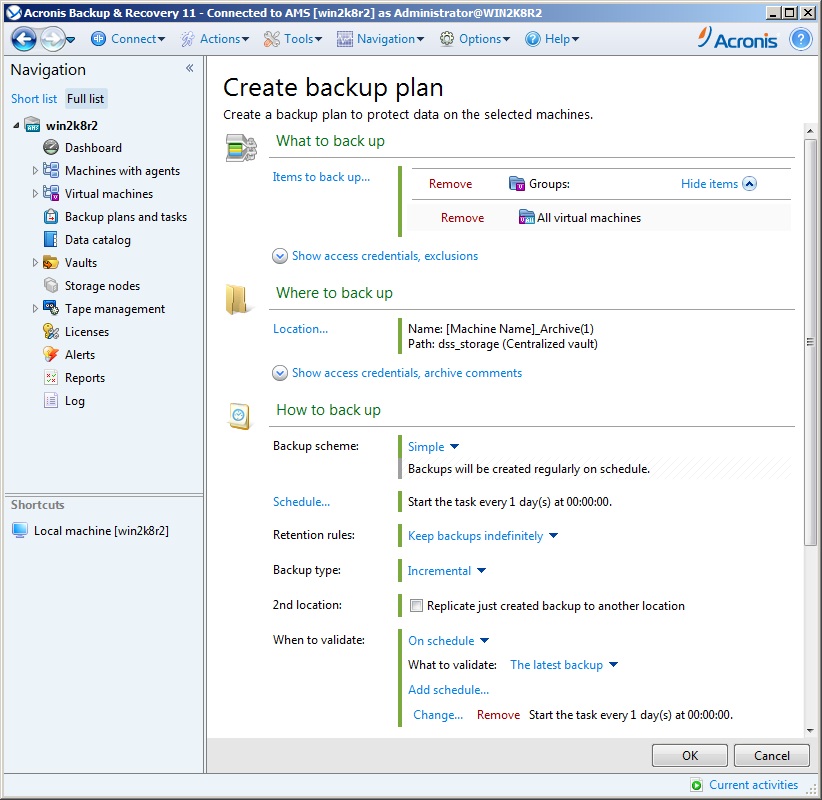Click the Cancel button
Image resolution: width=822 pixels, height=800 pixels.
772,755
